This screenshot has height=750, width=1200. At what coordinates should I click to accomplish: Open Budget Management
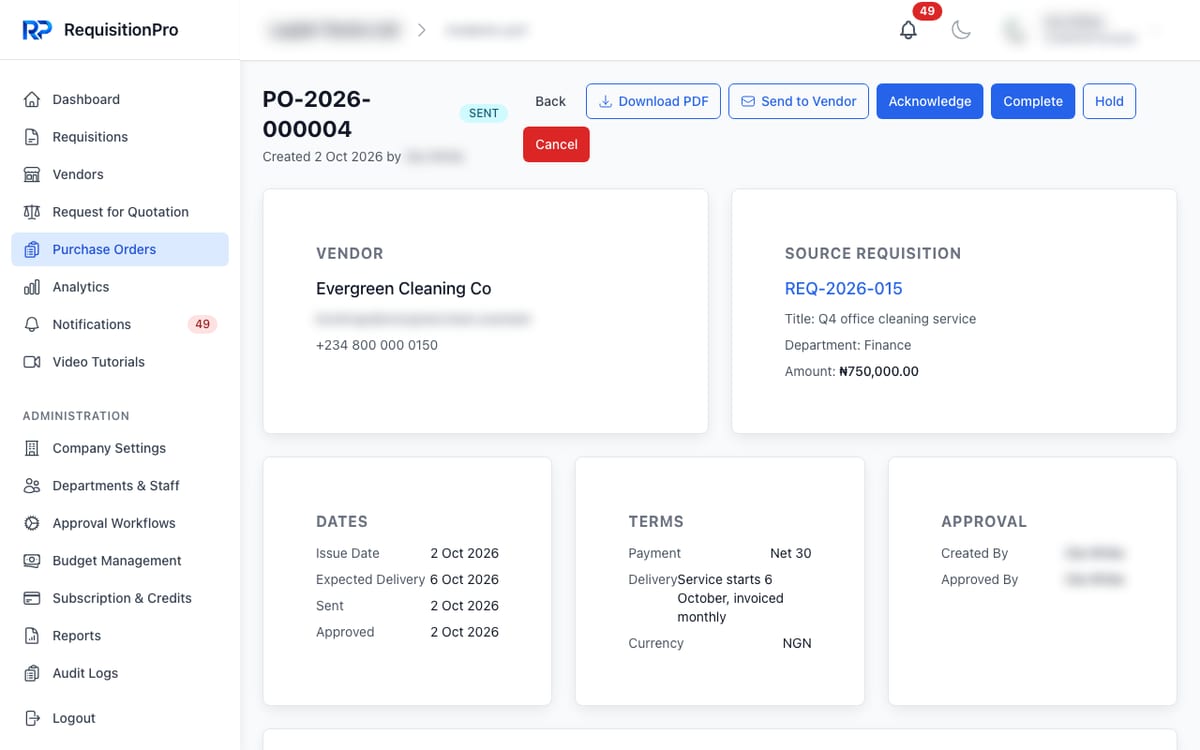[120, 561]
